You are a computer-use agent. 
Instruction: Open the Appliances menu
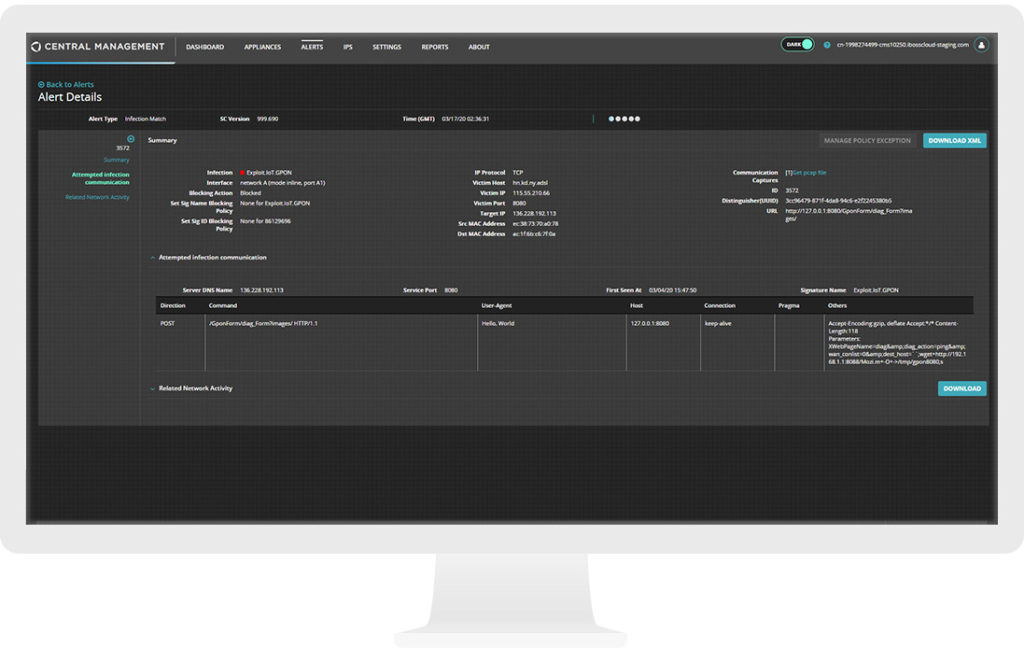[x=263, y=47]
